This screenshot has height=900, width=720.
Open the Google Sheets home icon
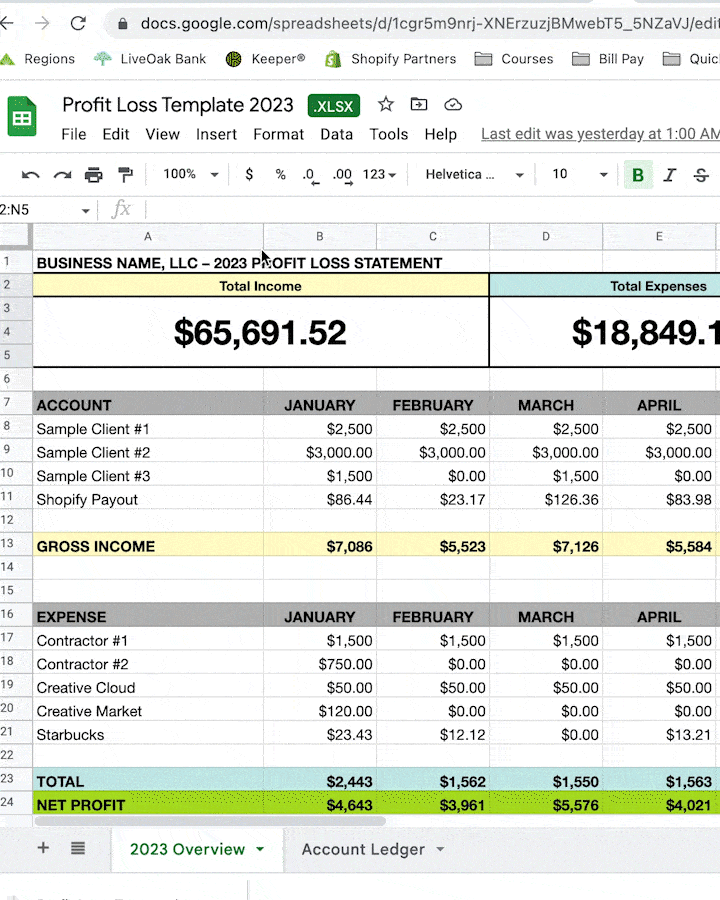(x=22, y=117)
